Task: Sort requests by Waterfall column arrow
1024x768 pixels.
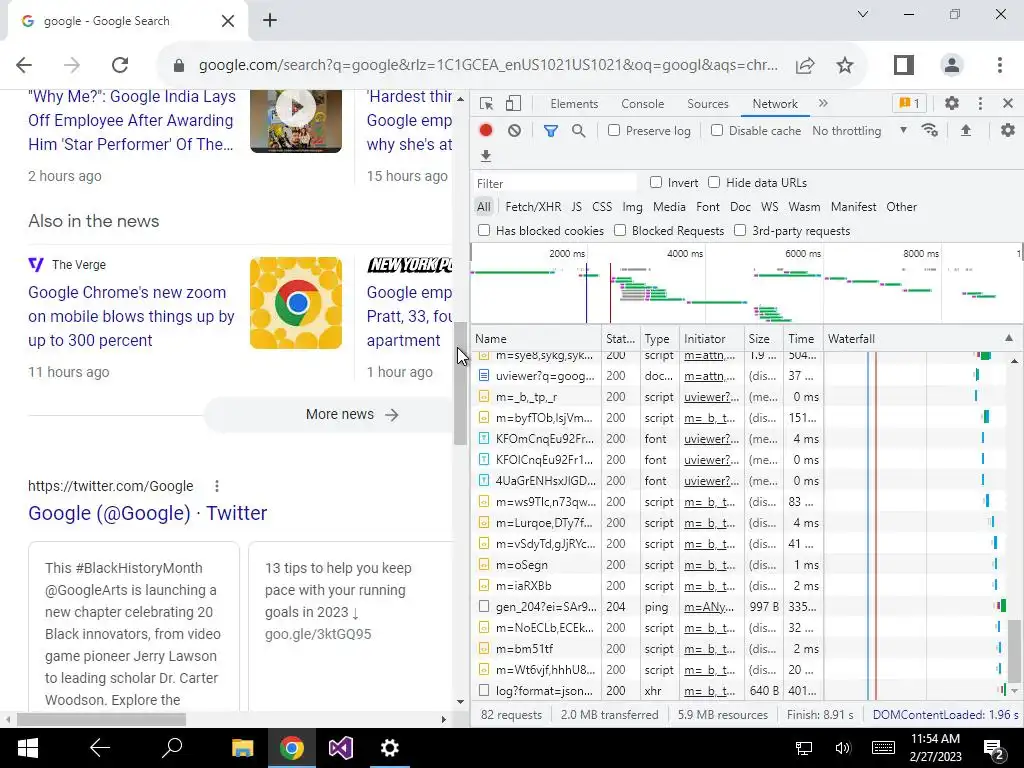Action: point(1009,338)
